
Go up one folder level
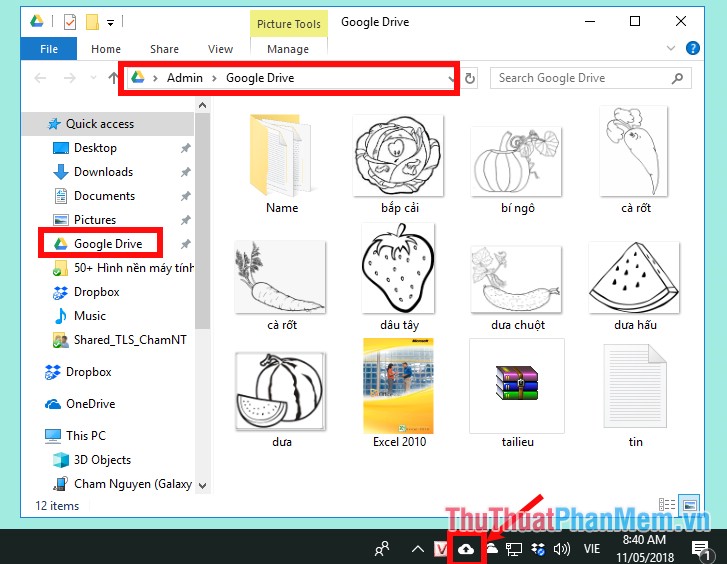point(113,78)
